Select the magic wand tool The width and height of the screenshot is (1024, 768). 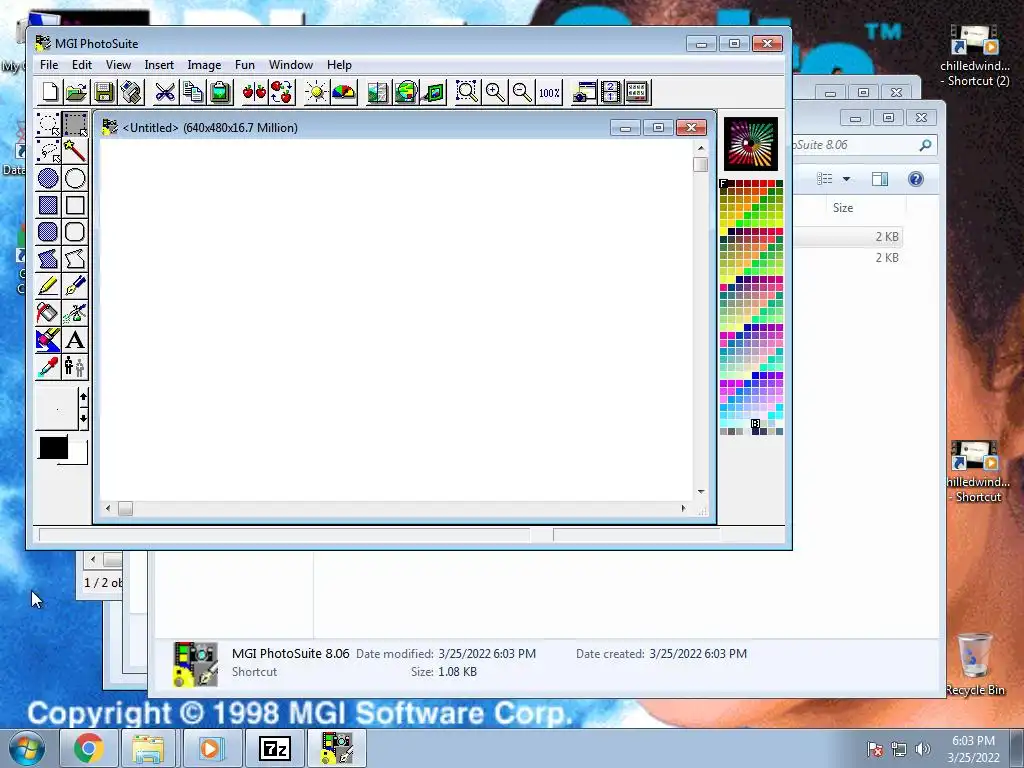(75, 151)
